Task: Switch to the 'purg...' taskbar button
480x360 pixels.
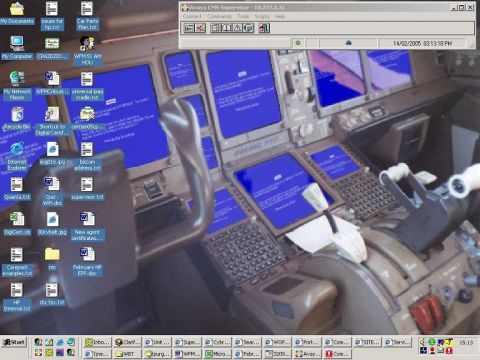Action: tap(157, 354)
